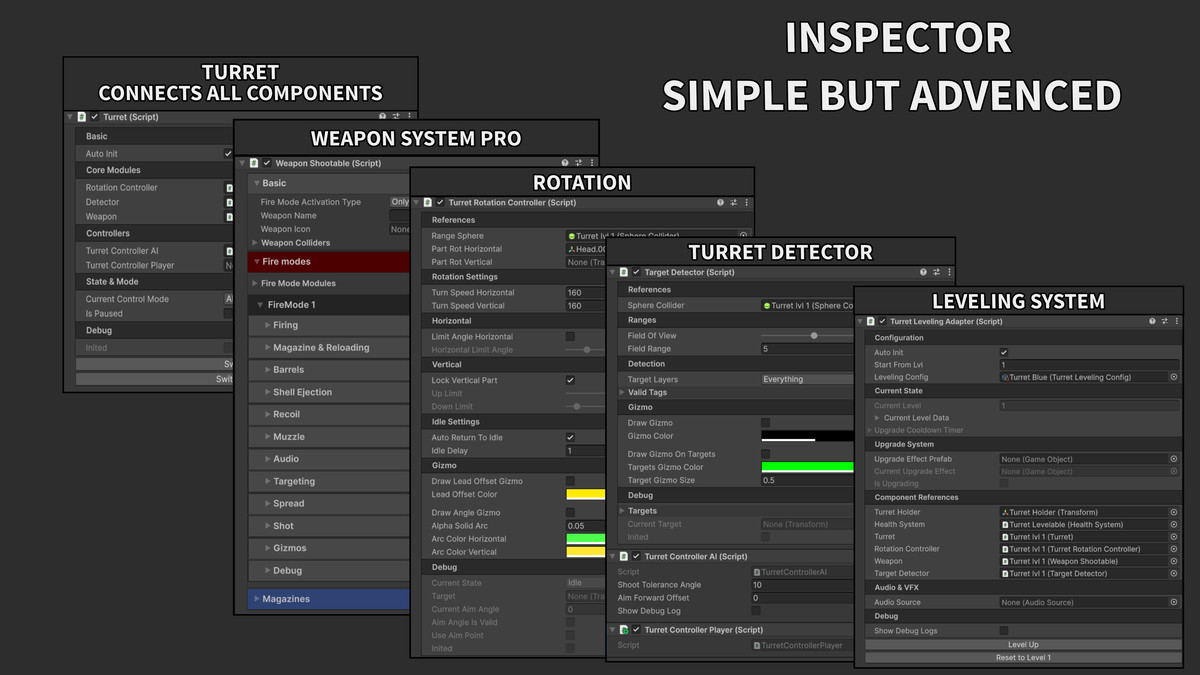Screen dimensions: 1200x675
Task: Click script icon of Weapon Shootable header
Action: tap(255, 163)
